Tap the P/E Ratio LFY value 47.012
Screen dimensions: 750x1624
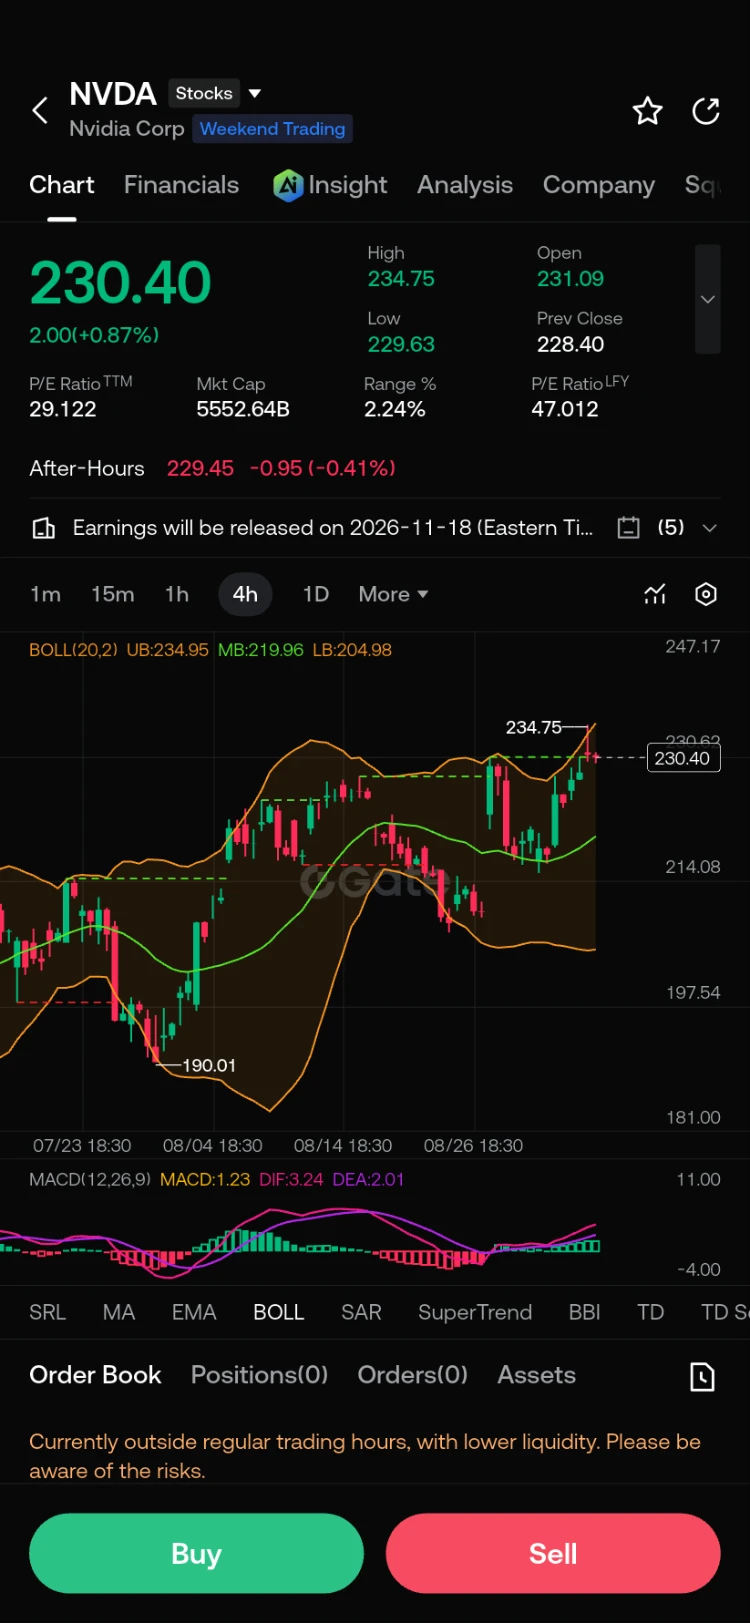click(x=565, y=409)
